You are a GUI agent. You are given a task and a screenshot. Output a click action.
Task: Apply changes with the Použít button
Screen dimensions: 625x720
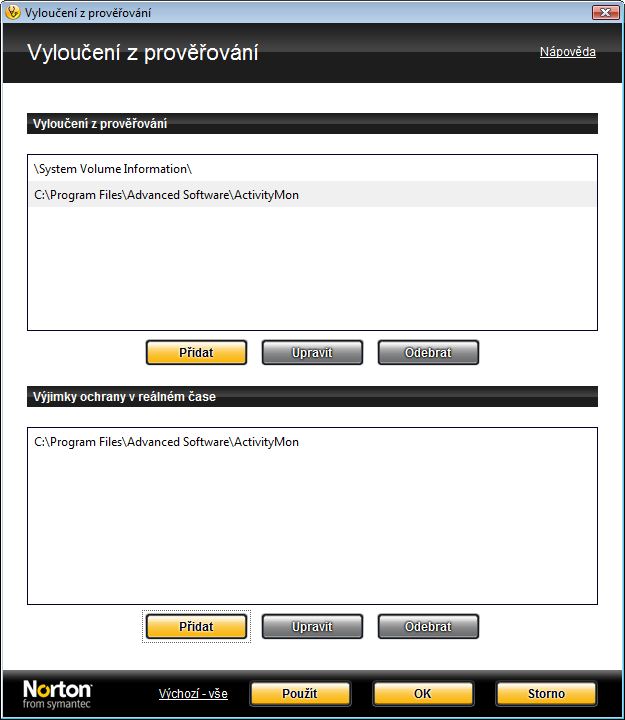click(x=300, y=694)
